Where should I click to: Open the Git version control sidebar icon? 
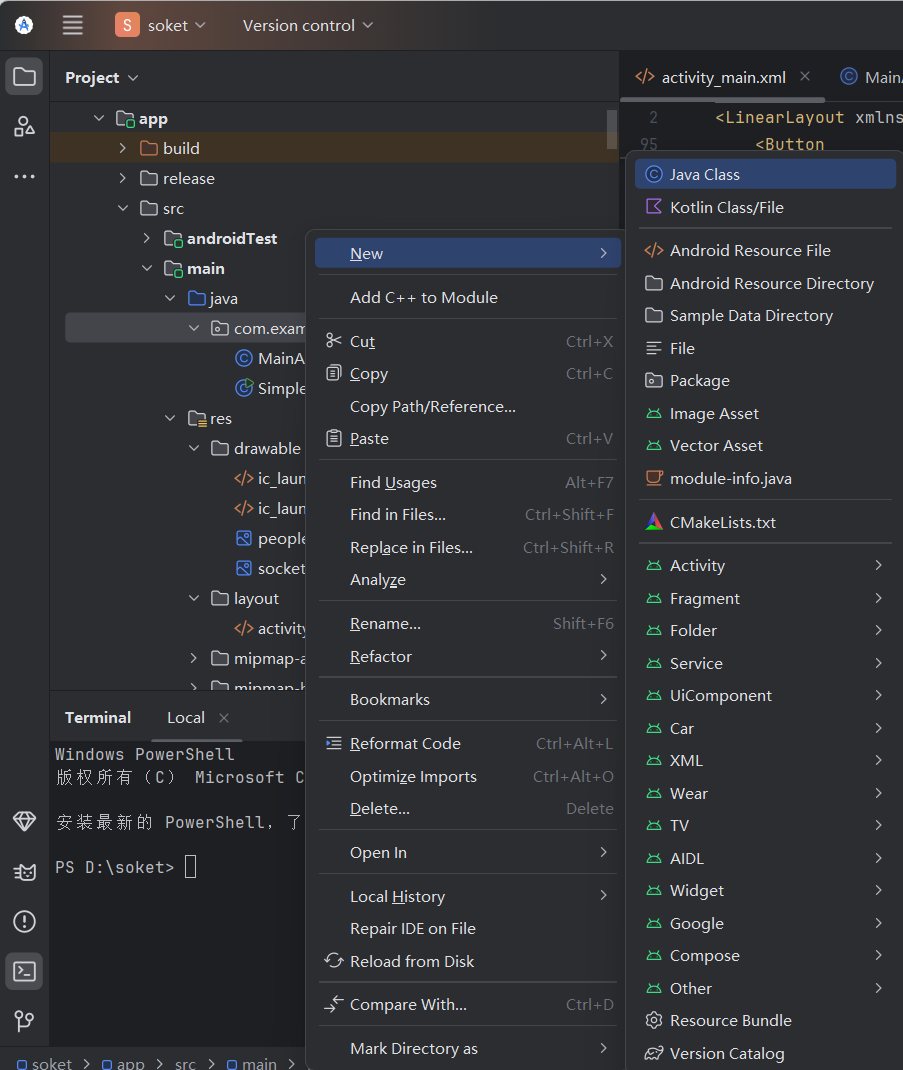(25, 1021)
